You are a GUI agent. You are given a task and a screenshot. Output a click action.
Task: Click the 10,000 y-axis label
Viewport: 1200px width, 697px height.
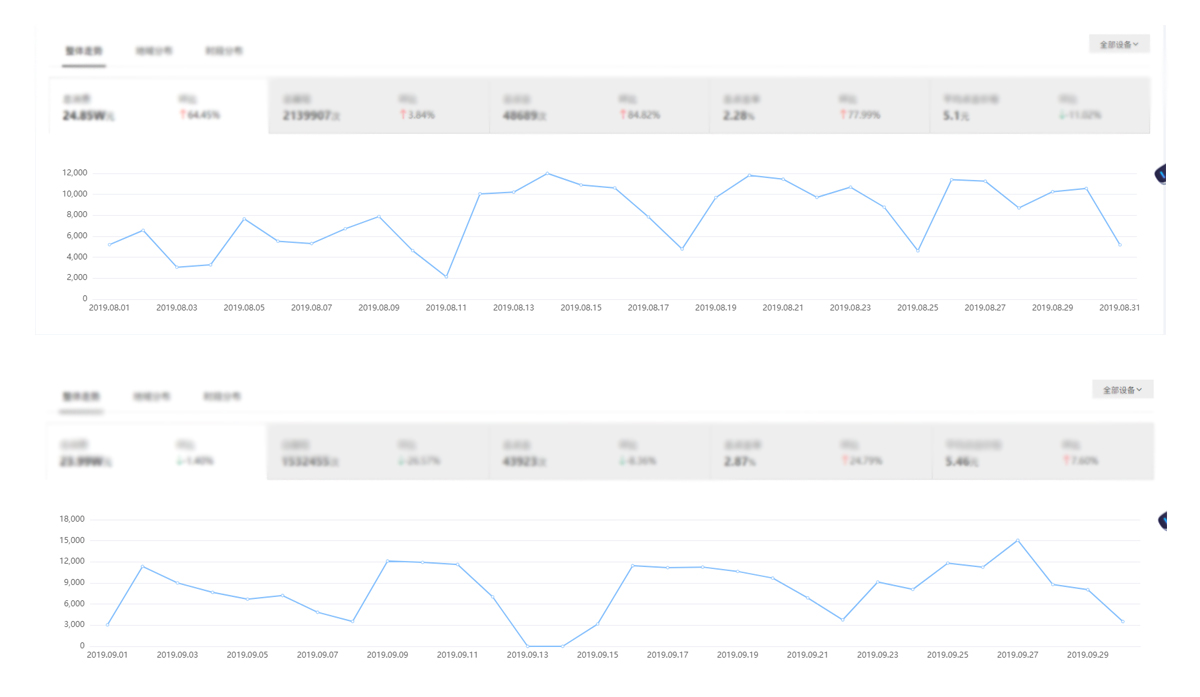75,194
